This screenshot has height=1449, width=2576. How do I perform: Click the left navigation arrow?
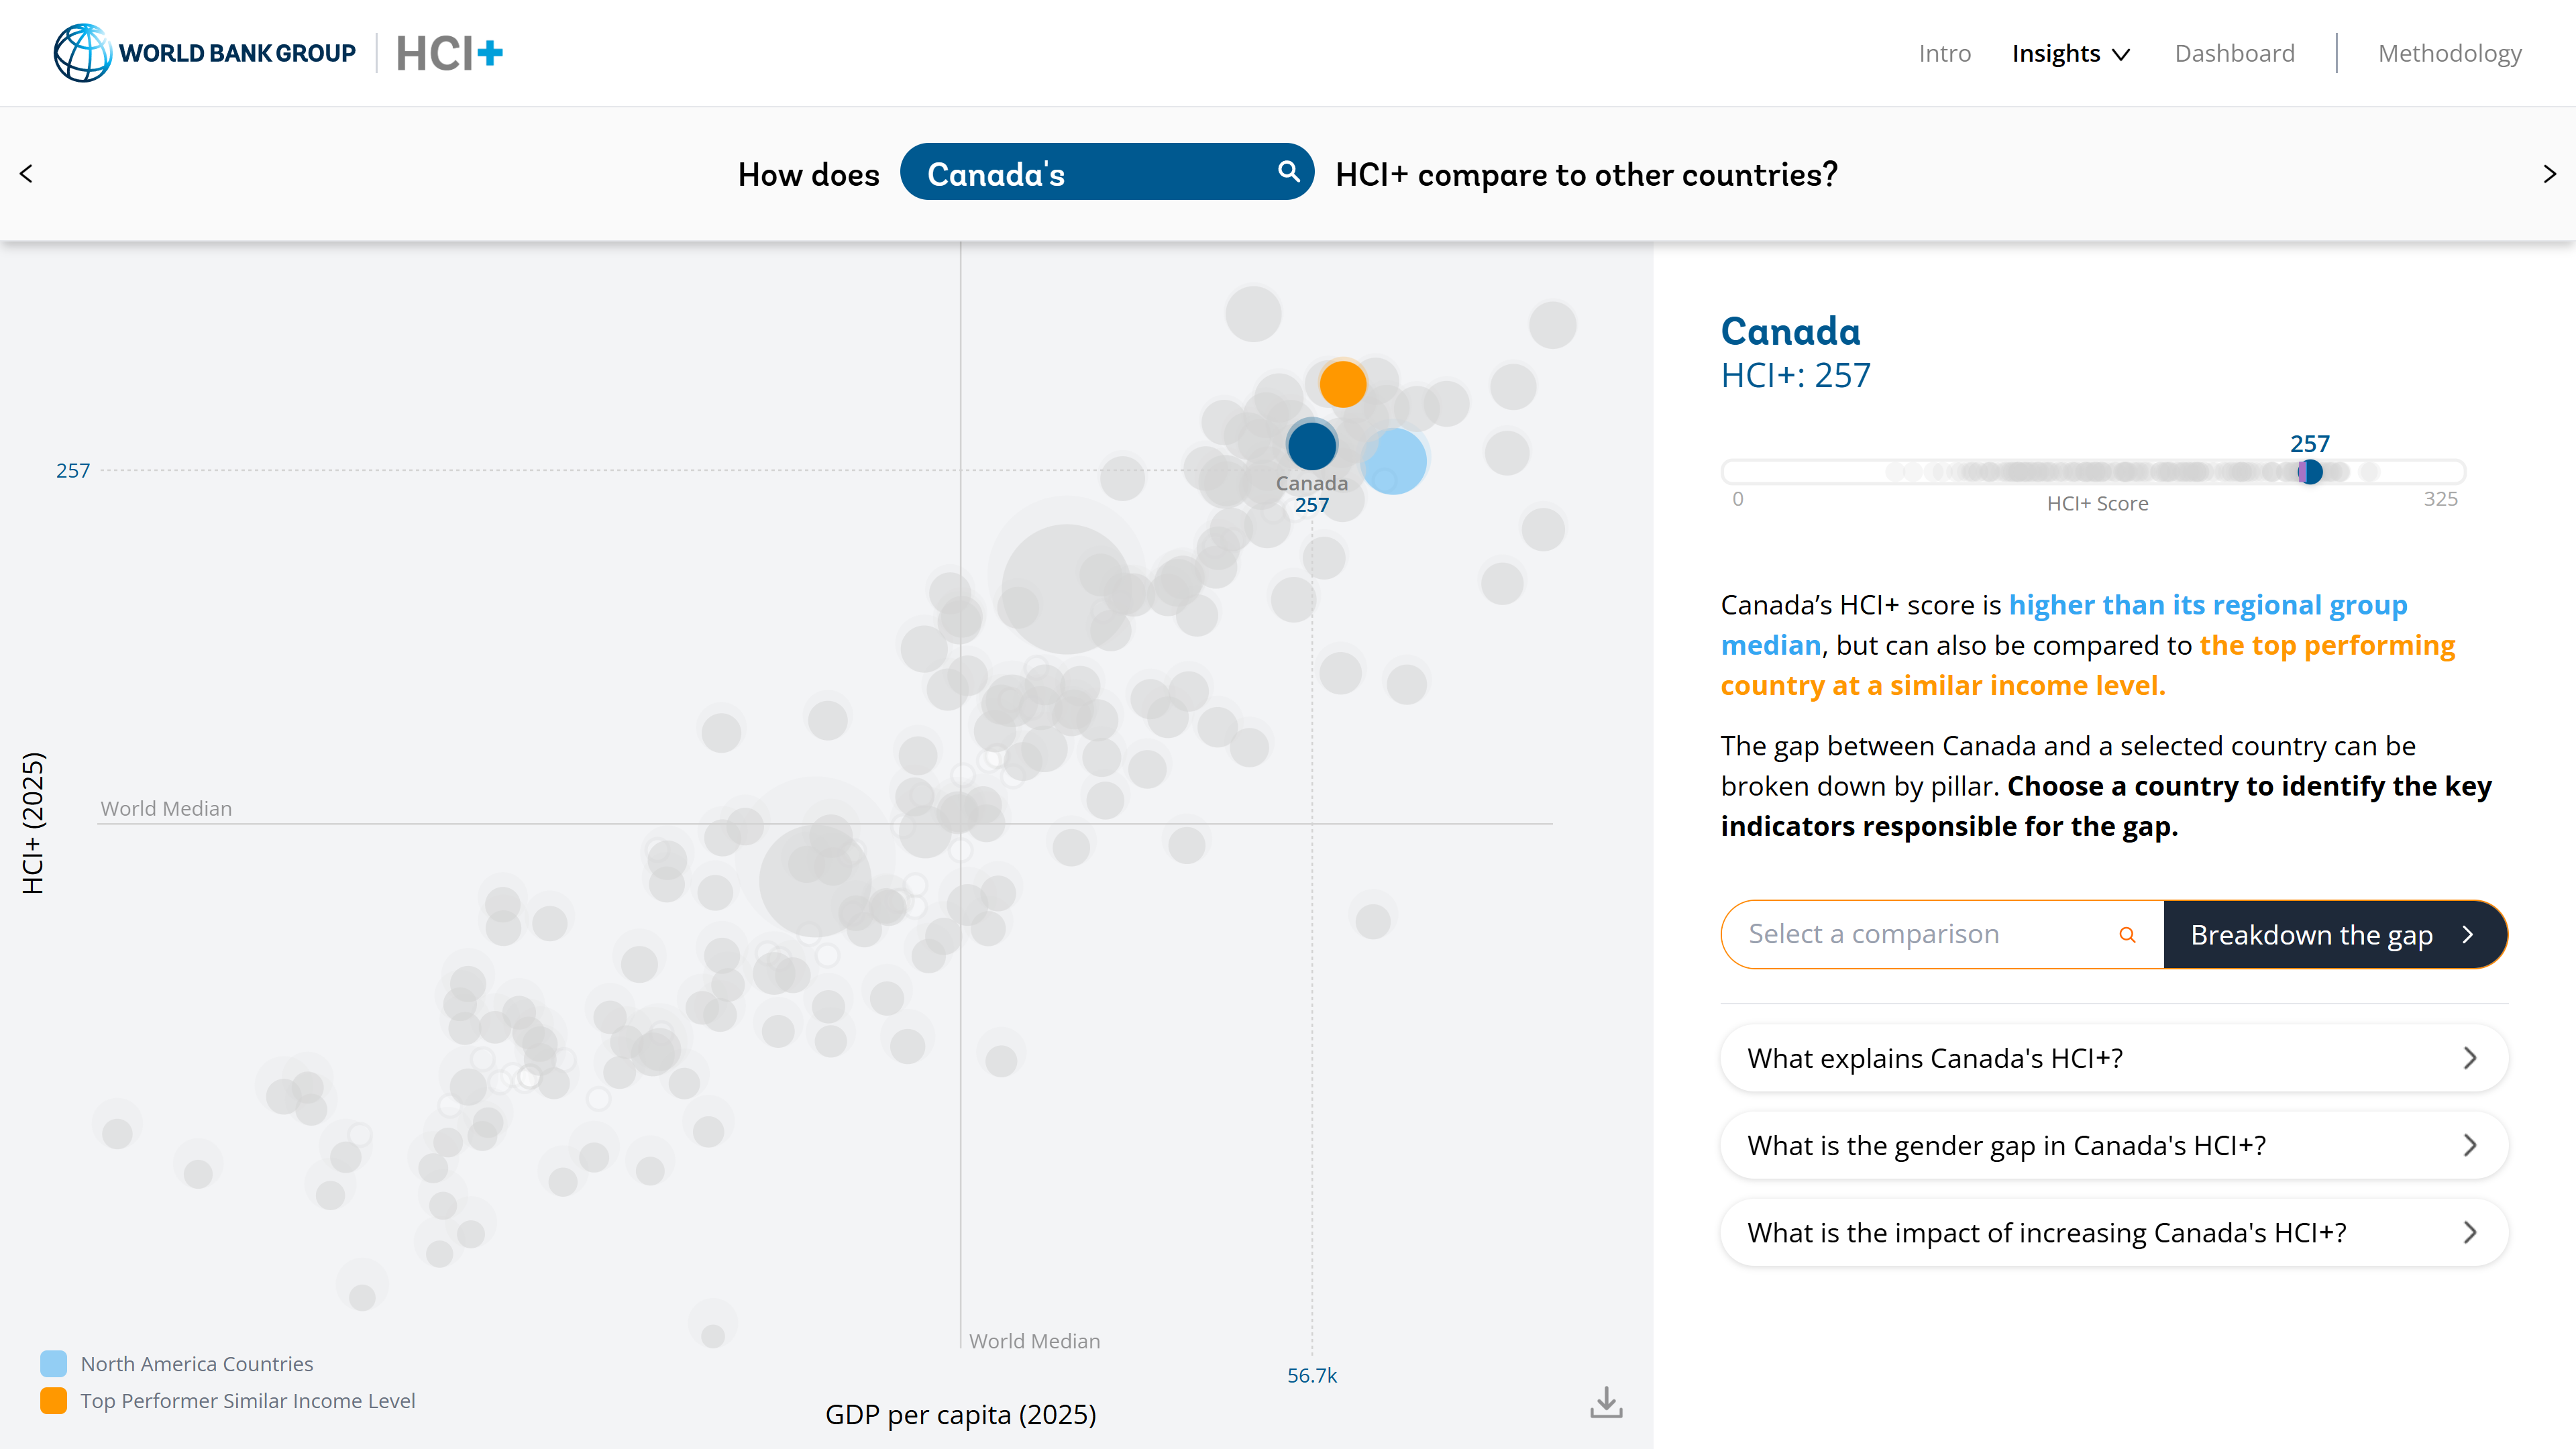[x=26, y=173]
